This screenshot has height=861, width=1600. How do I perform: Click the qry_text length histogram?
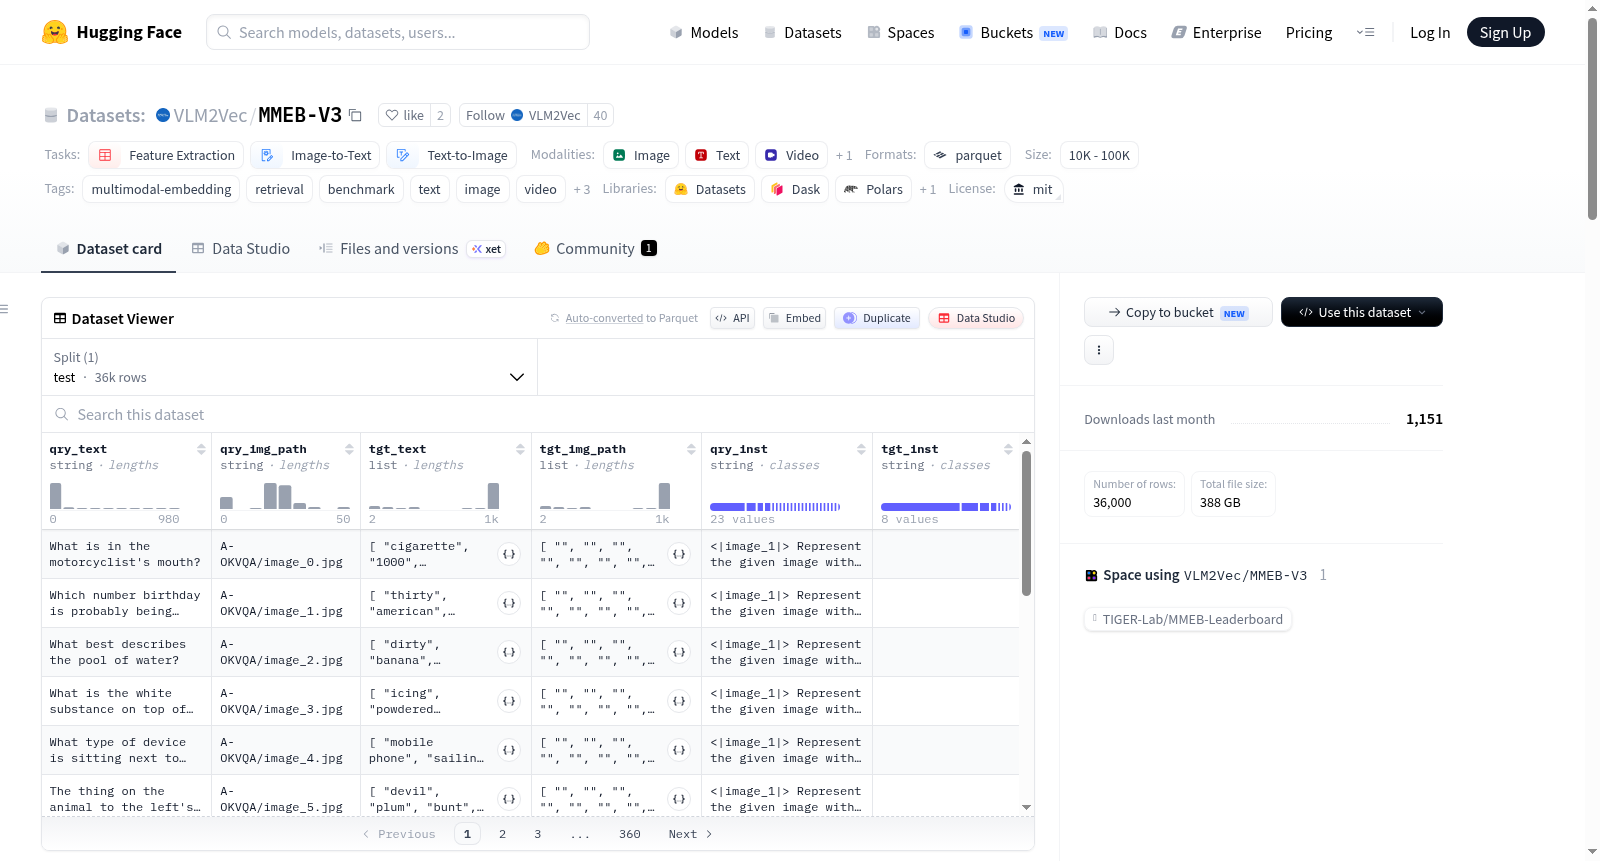(x=115, y=496)
